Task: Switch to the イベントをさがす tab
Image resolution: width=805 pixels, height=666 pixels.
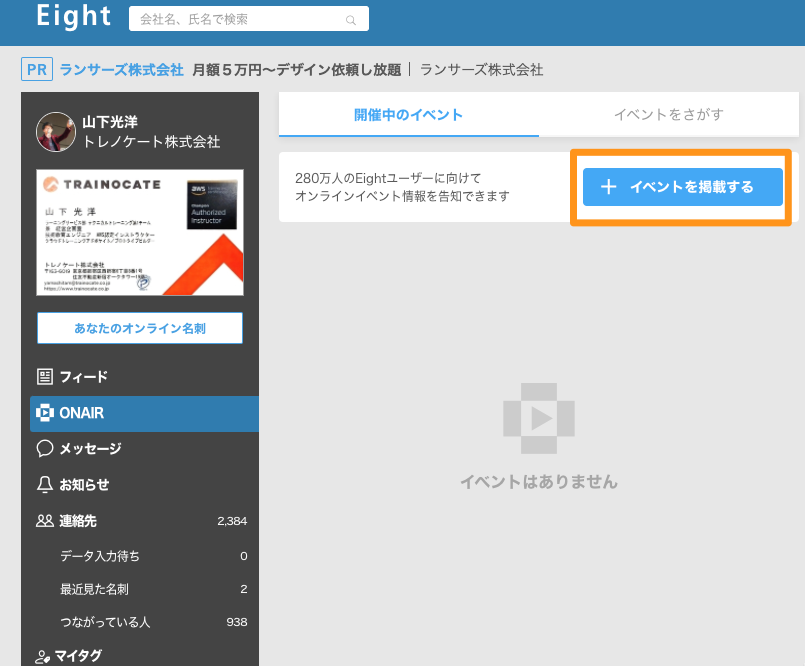Action: pyautogui.click(x=669, y=115)
